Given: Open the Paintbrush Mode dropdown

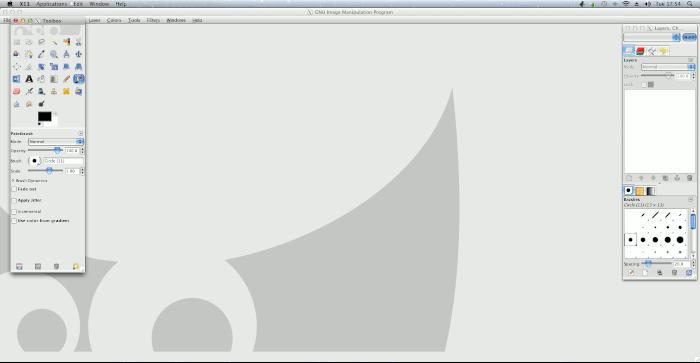Looking at the screenshot, I should 56,142.
